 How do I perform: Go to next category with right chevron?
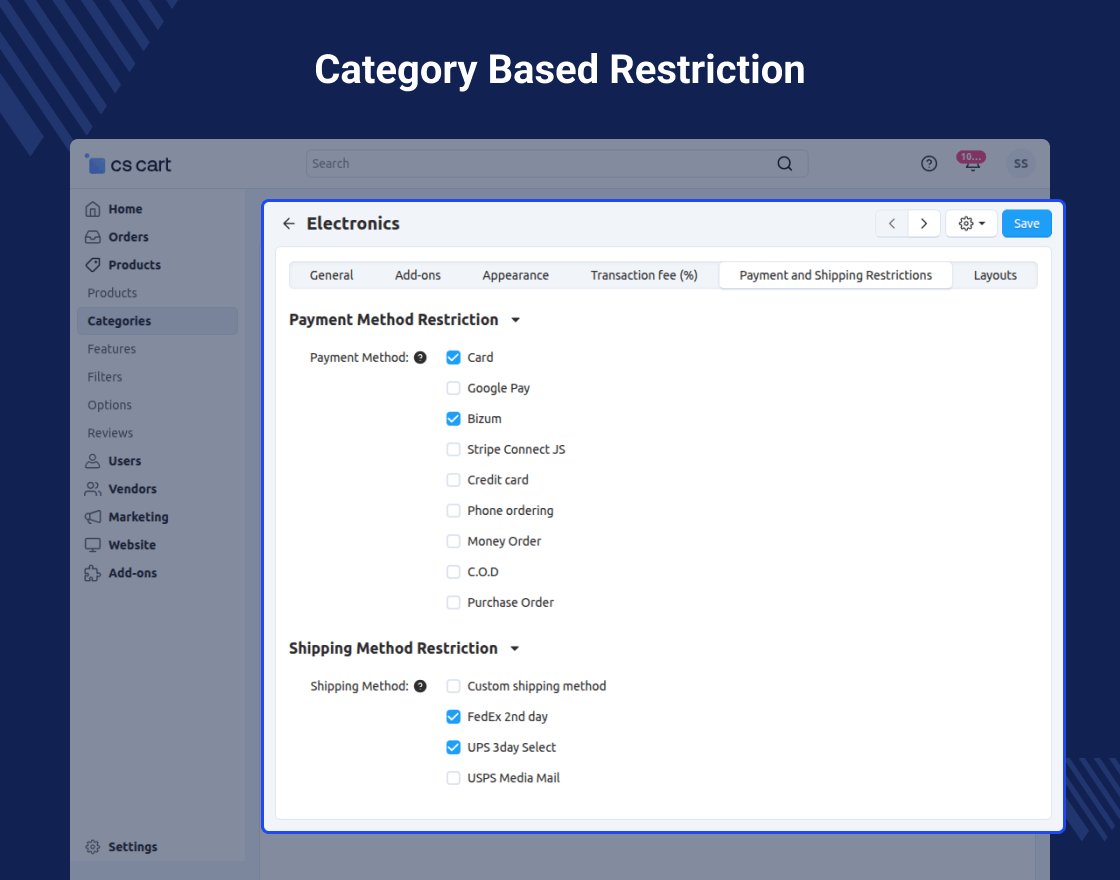(x=924, y=224)
